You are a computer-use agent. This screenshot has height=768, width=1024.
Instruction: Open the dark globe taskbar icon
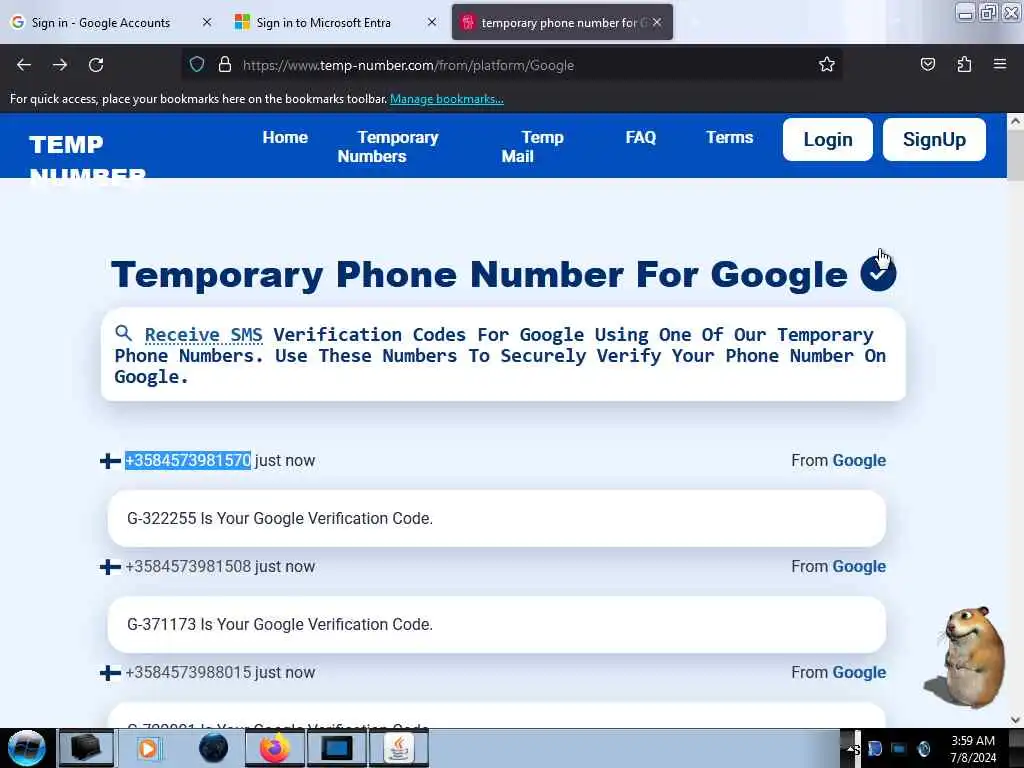[214, 748]
